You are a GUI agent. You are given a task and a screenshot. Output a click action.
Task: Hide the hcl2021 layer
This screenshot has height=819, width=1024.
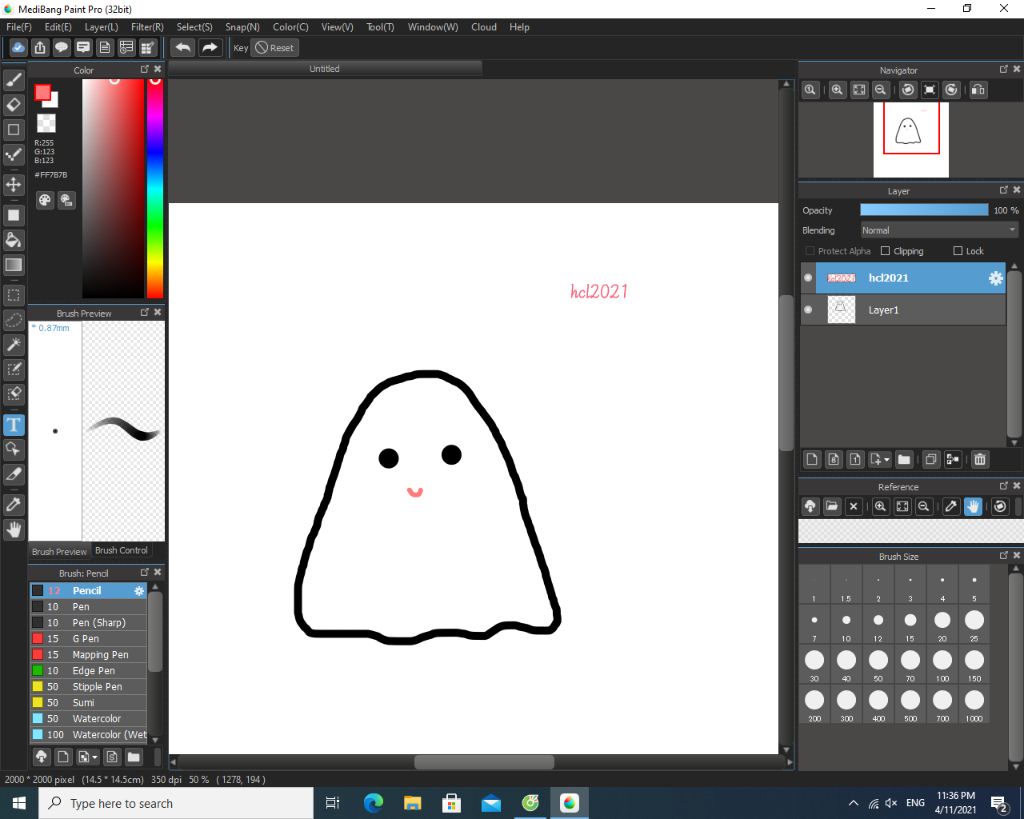point(808,278)
